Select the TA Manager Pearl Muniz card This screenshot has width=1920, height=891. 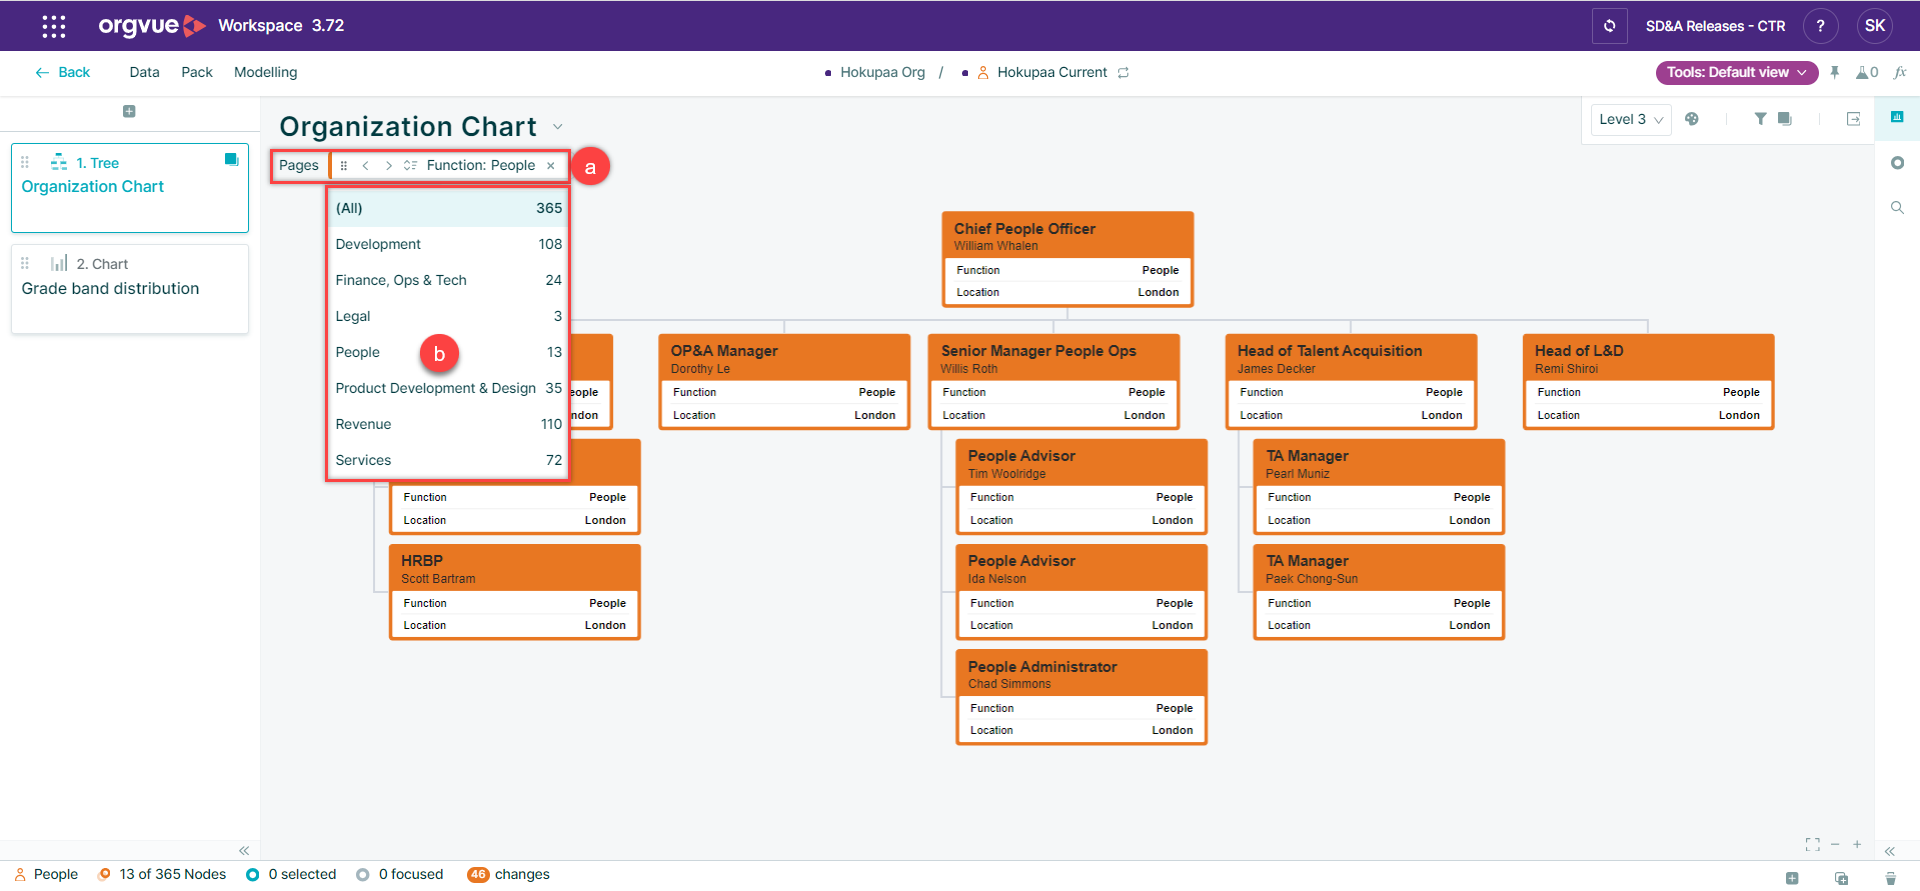(x=1379, y=487)
